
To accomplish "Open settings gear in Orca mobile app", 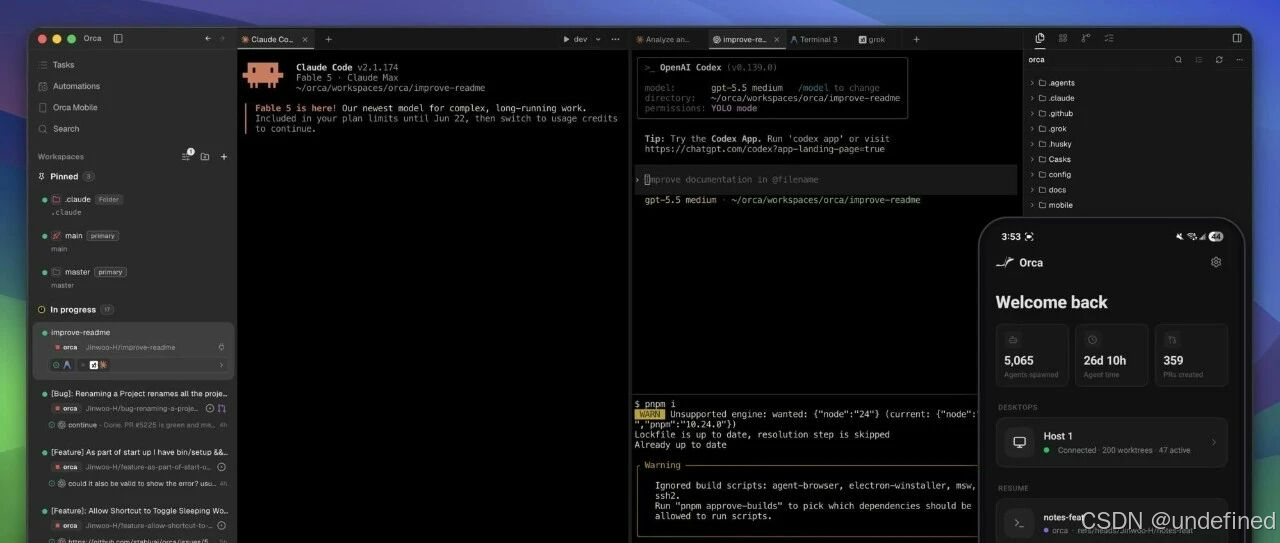I will (x=1216, y=262).
